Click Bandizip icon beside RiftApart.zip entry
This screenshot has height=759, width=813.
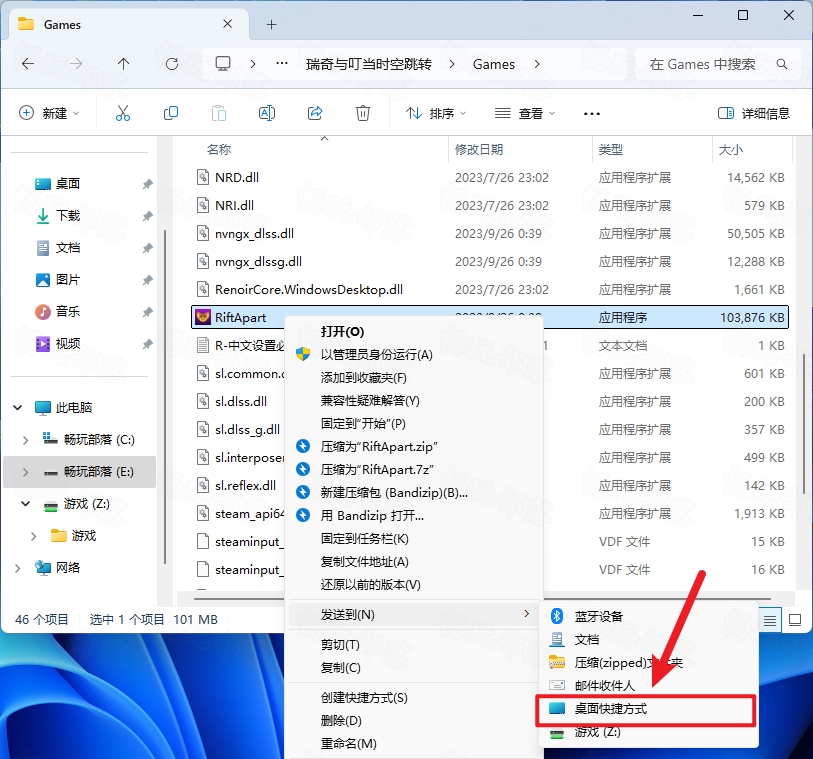tap(303, 446)
